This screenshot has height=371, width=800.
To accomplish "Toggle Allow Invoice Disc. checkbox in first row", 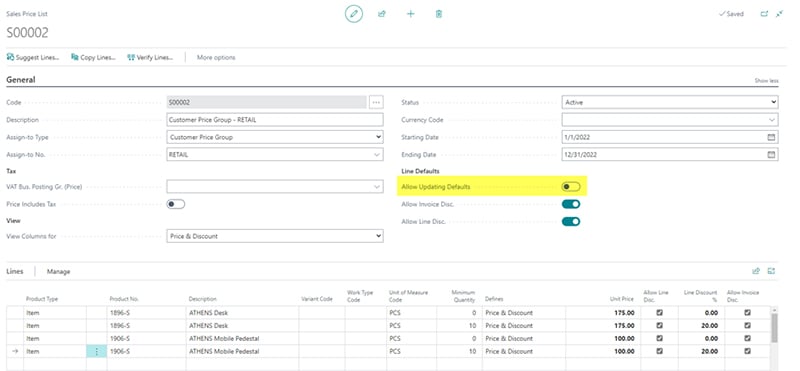I will point(747,312).
